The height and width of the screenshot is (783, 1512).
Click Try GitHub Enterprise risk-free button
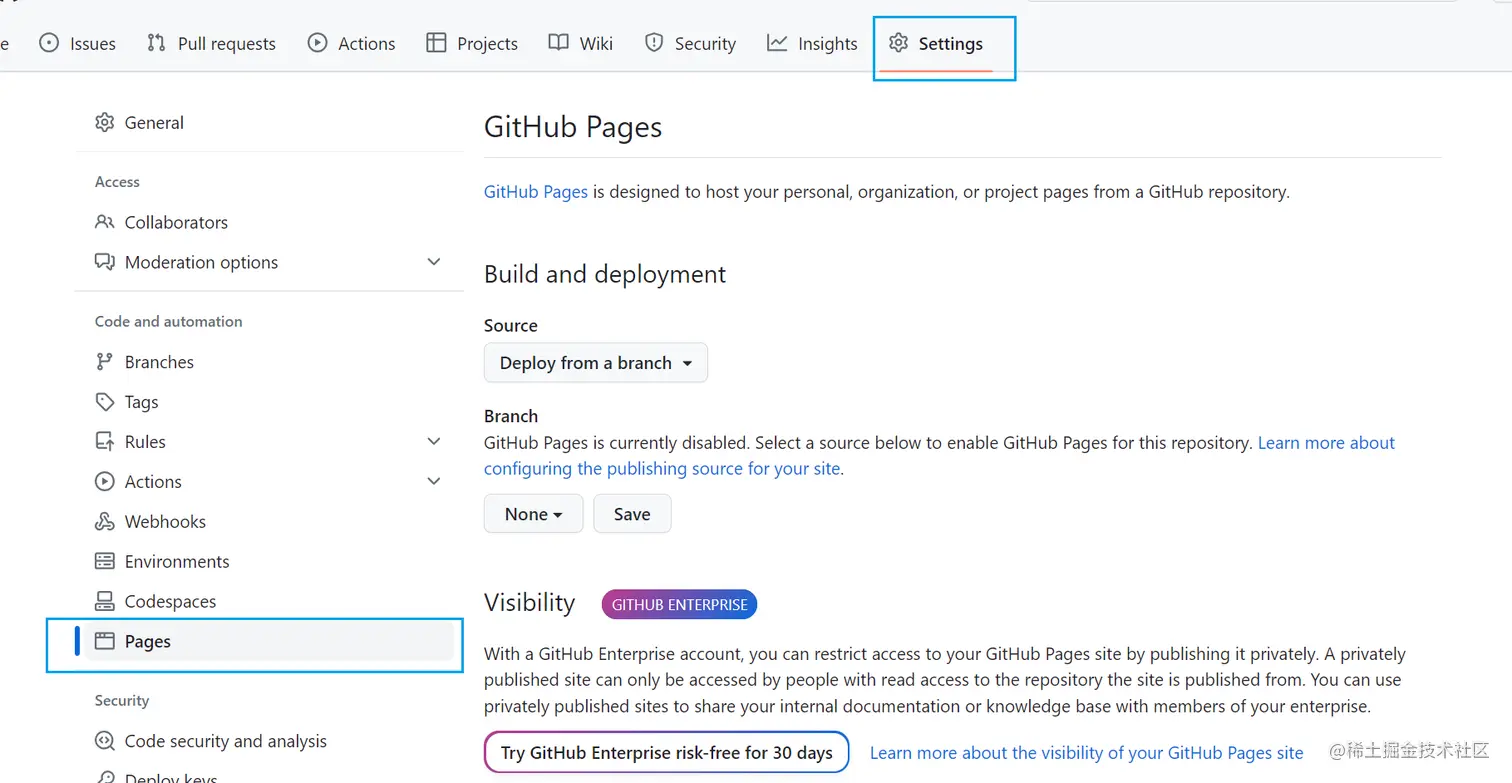[x=667, y=753]
